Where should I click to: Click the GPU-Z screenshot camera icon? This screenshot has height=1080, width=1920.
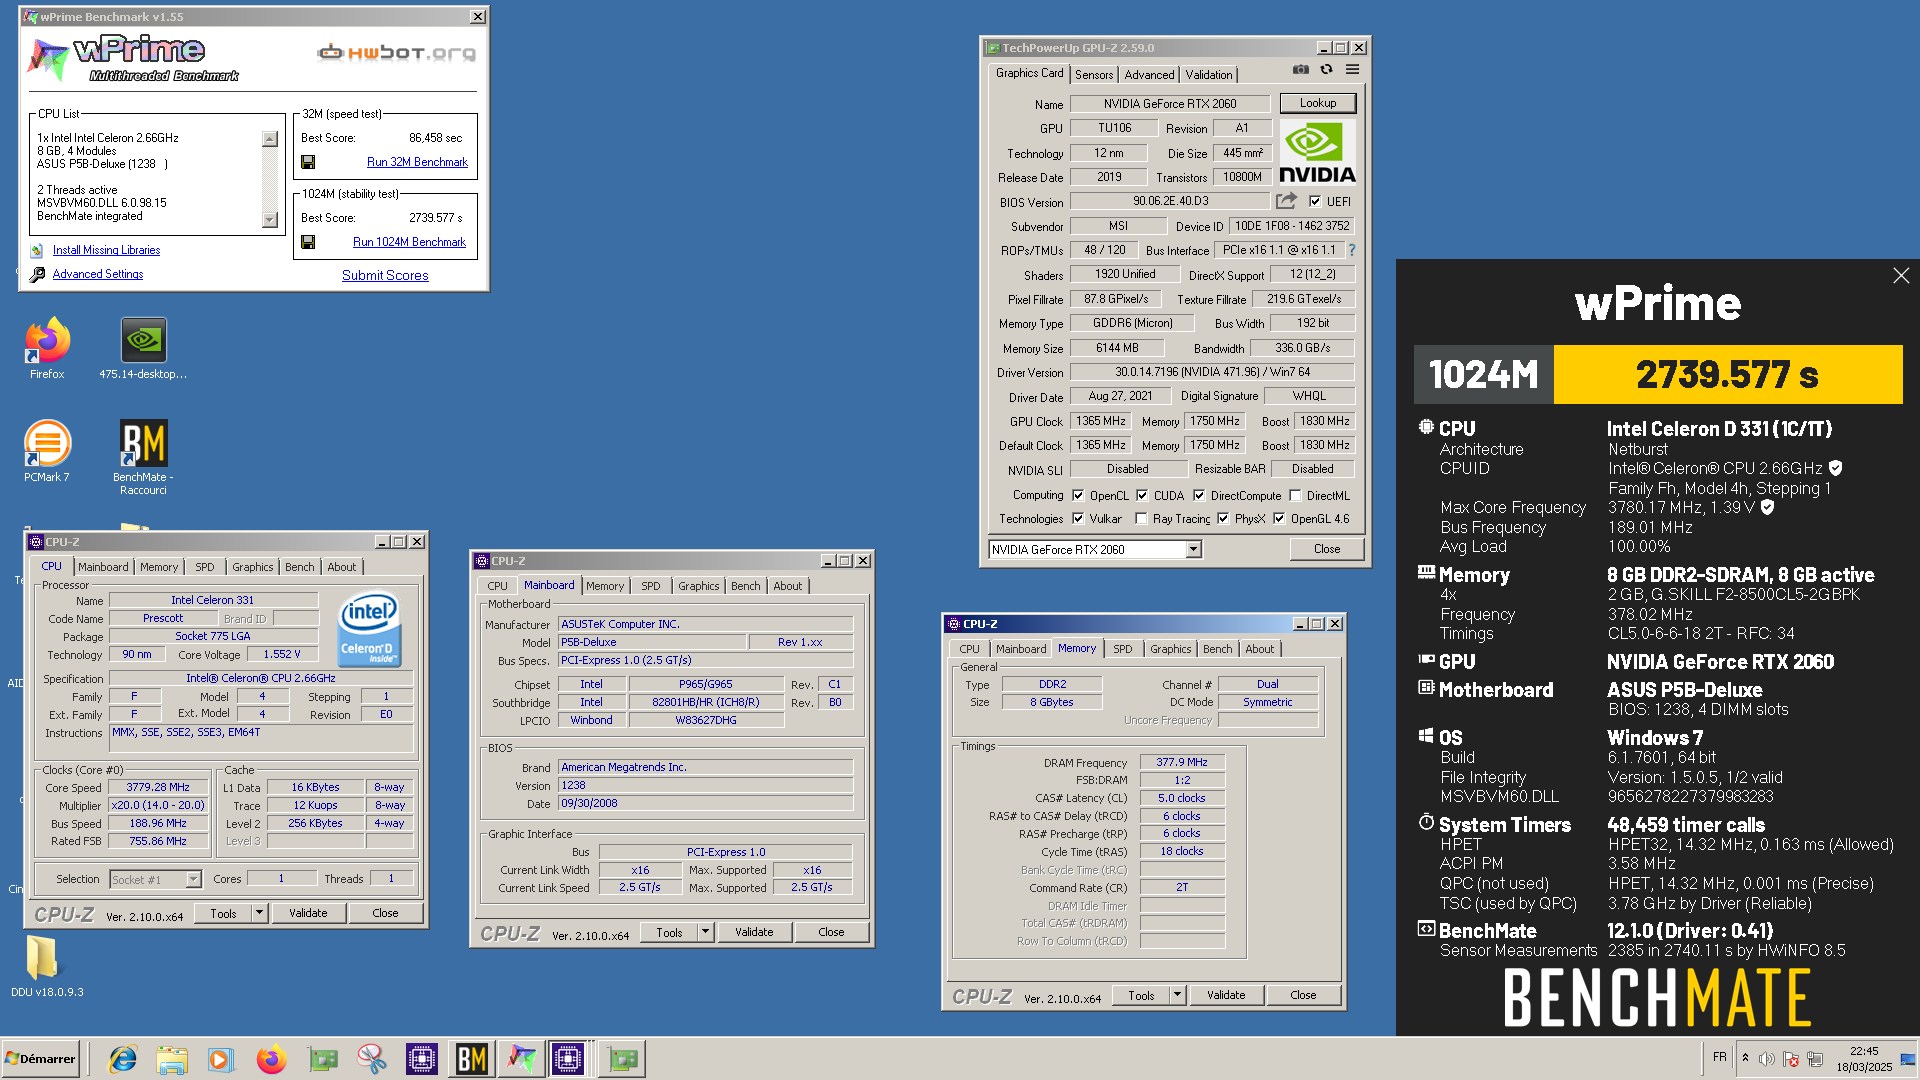tap(1300, 70)
